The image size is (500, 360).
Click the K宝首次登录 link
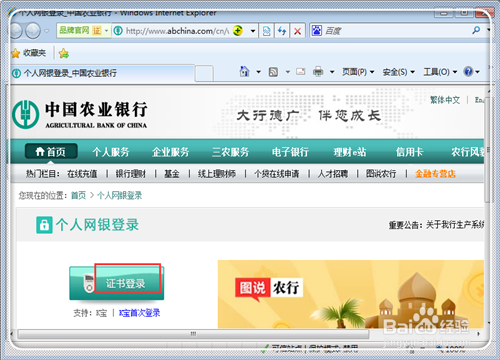(x=139, y=313)
